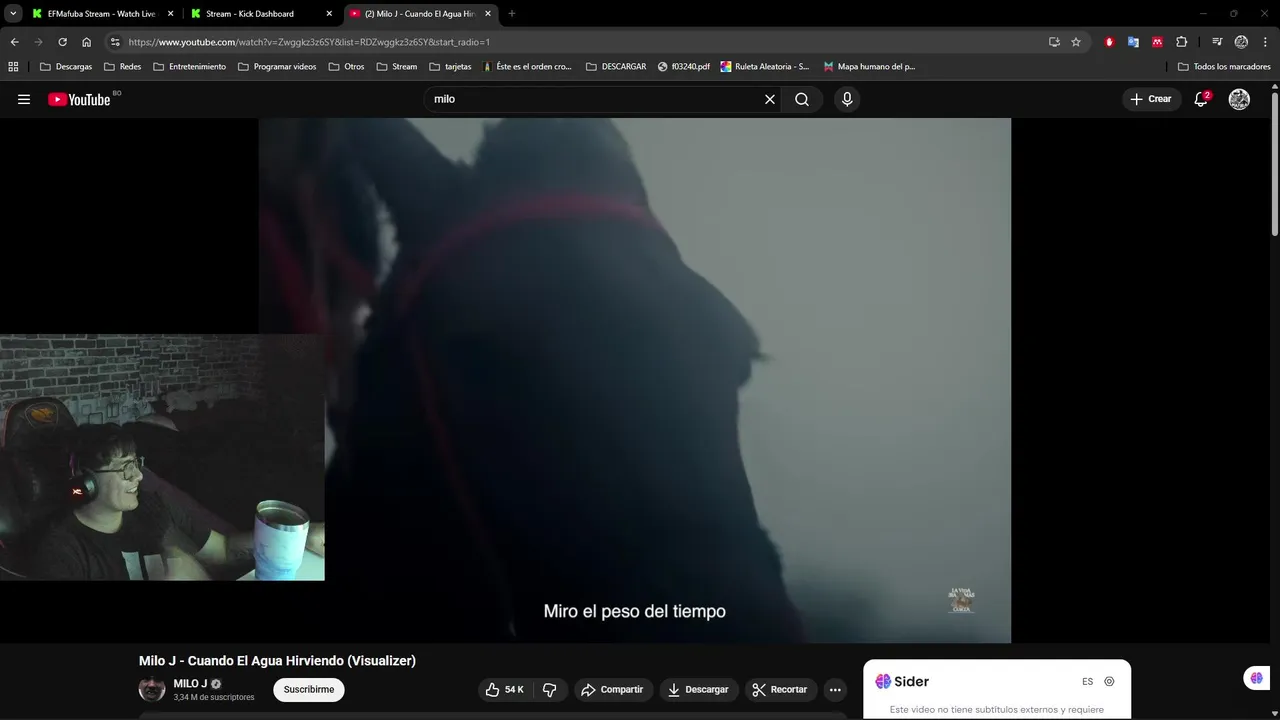
Task: Open the tarjetas bookmark folder
Action: point(450,67)
